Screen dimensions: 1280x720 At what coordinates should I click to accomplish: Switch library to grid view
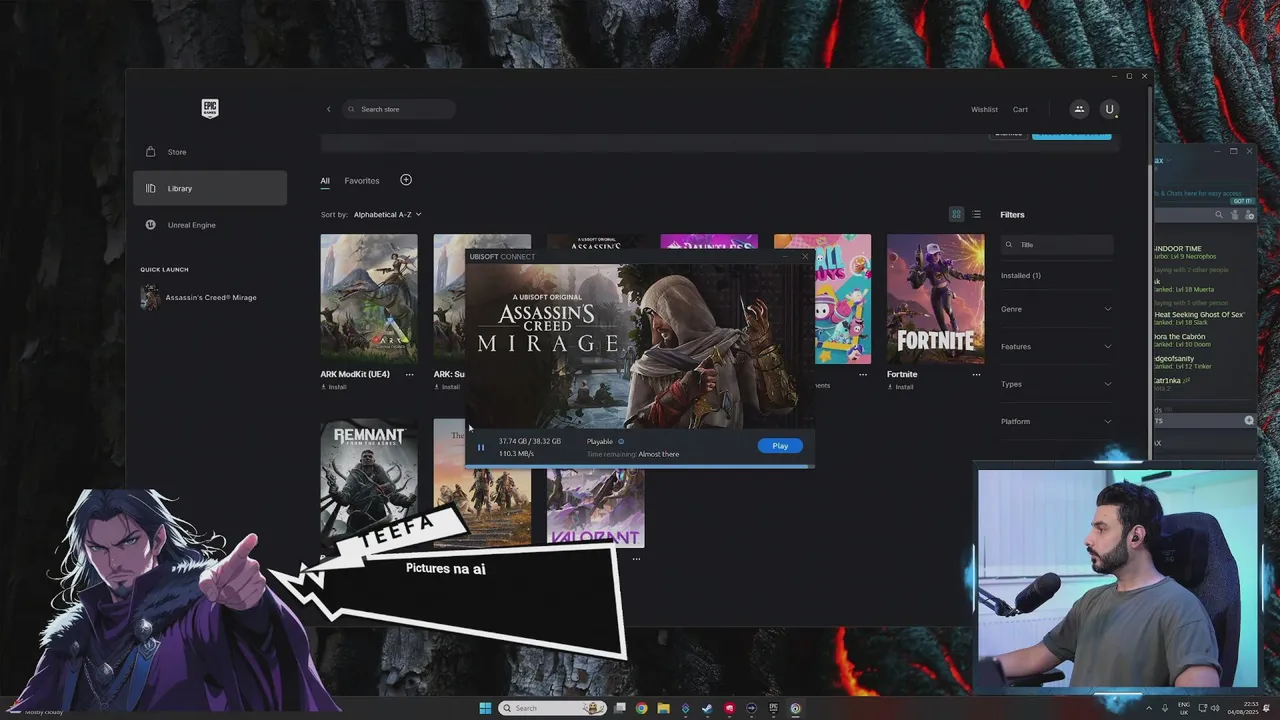pos(956,214)
